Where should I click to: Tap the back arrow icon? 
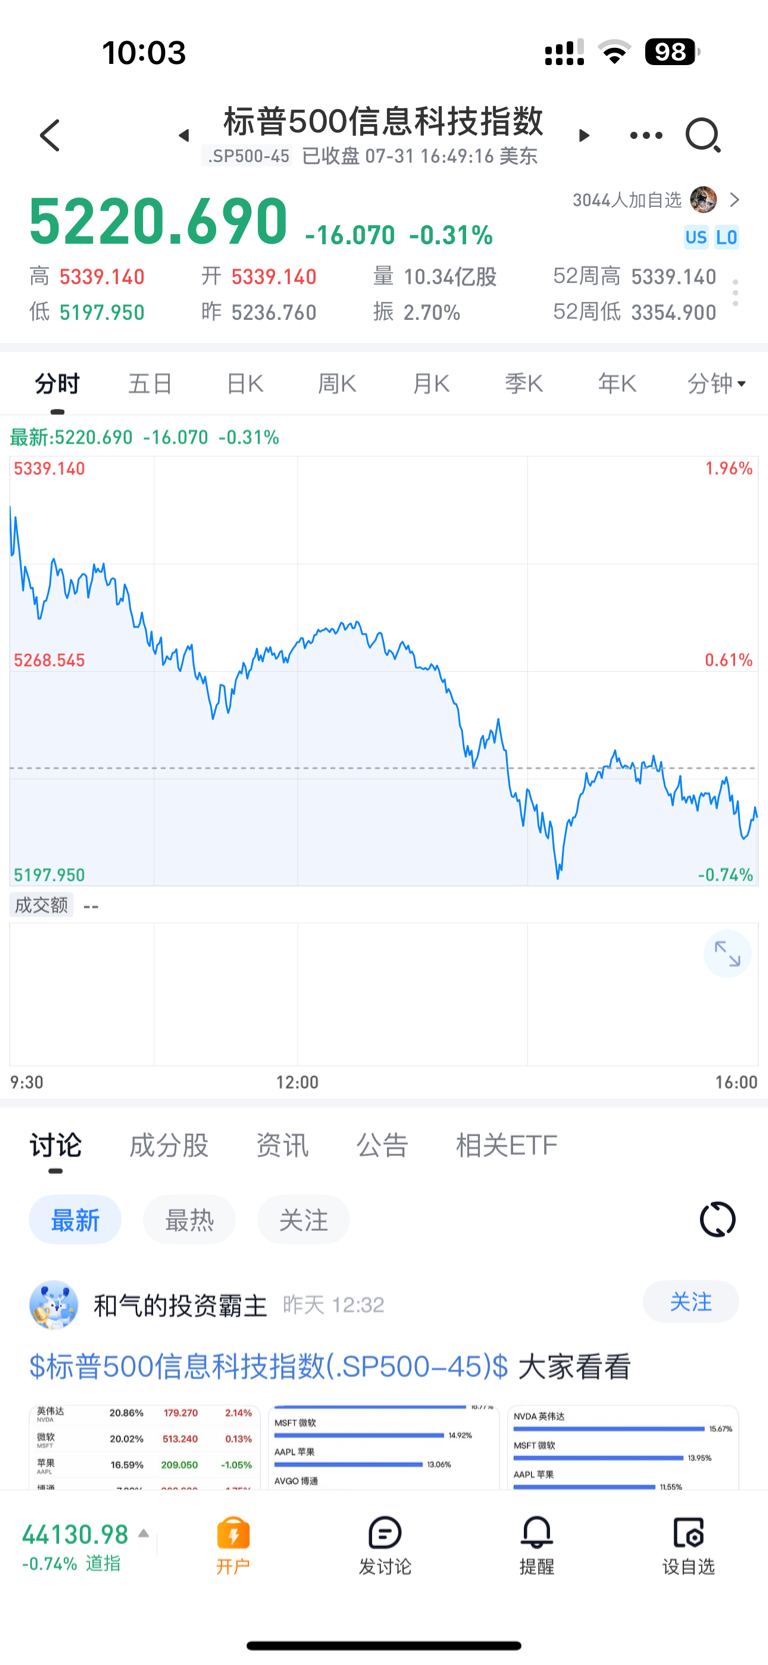(50, 135)
